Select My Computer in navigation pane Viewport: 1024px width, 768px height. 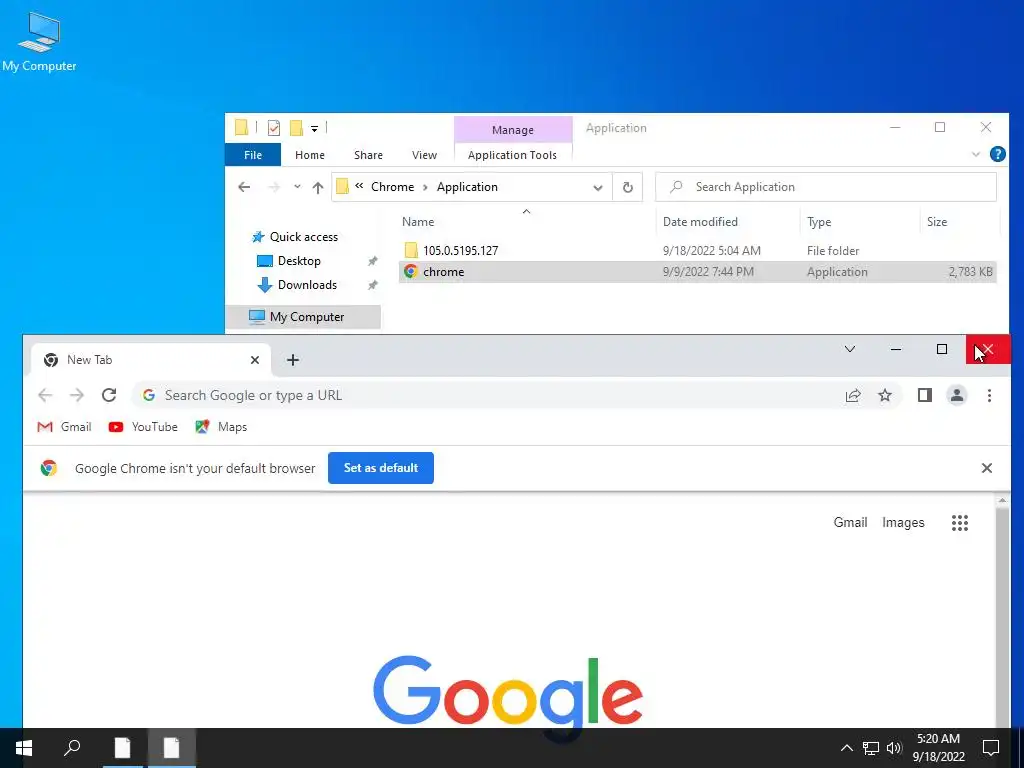(x=303, y=317)
